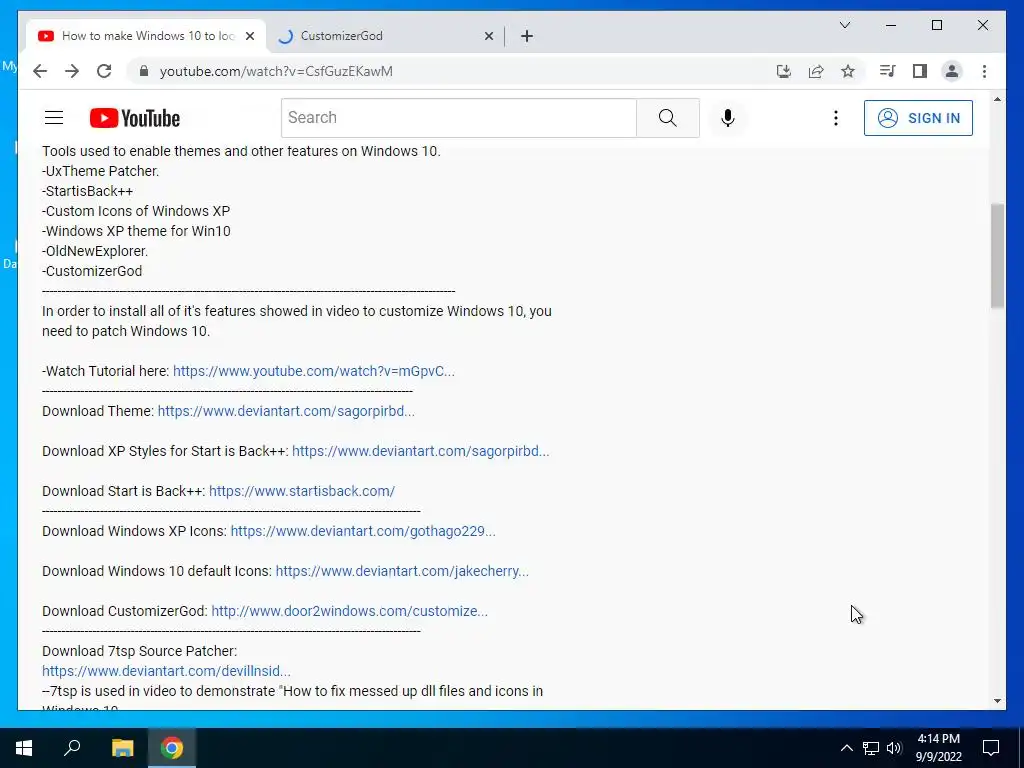The height and width of the screenshot is (768, 1024).
Task: Open the door2windows CustomizerGod link
Action: click(x=349, y=611)
